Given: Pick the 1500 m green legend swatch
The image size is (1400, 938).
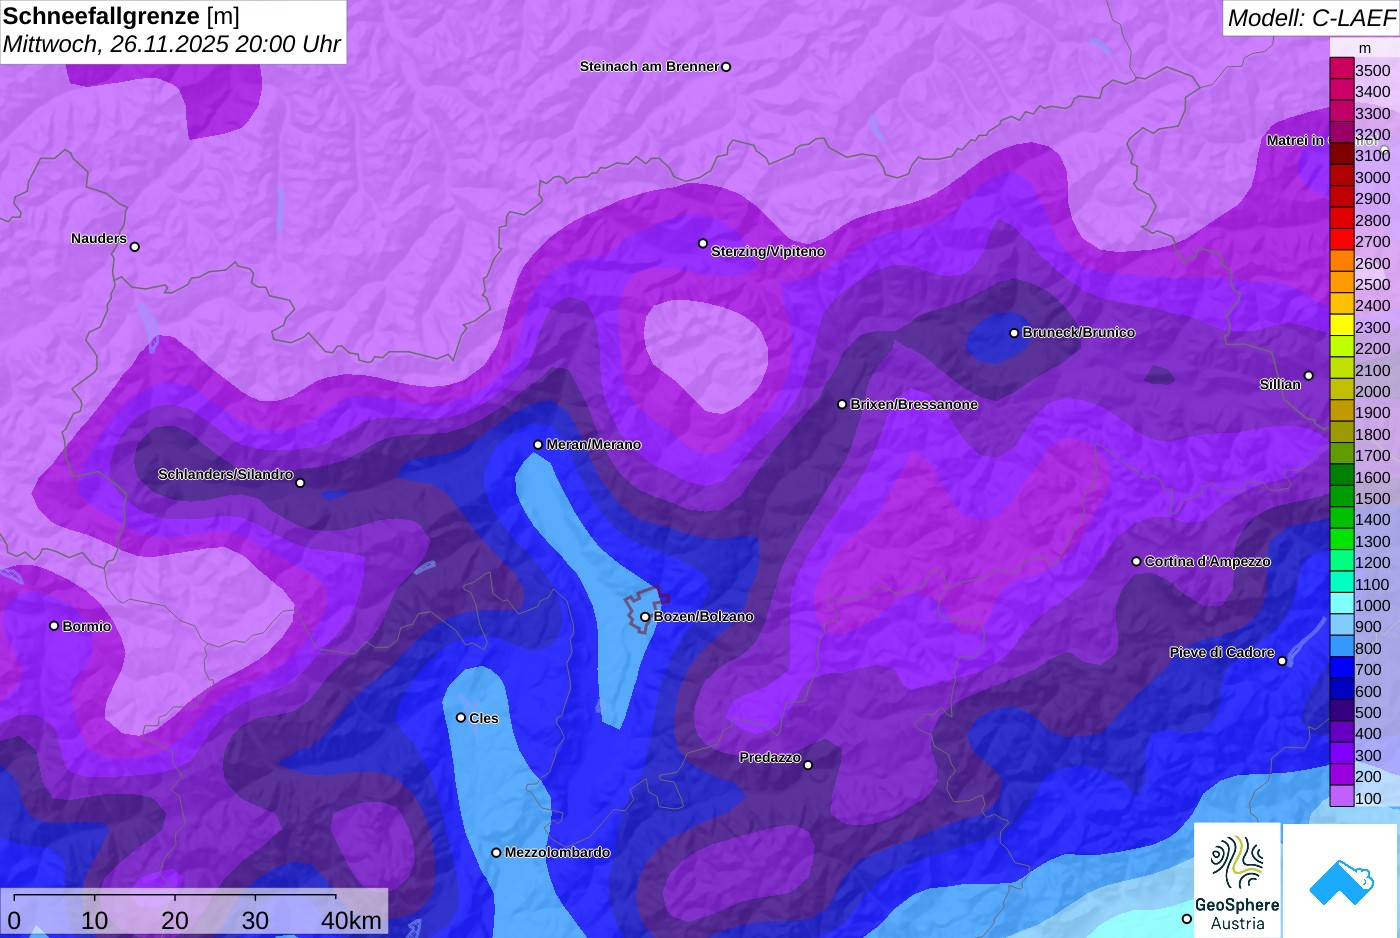Looking at the screenshot, I should (1341, 497).
